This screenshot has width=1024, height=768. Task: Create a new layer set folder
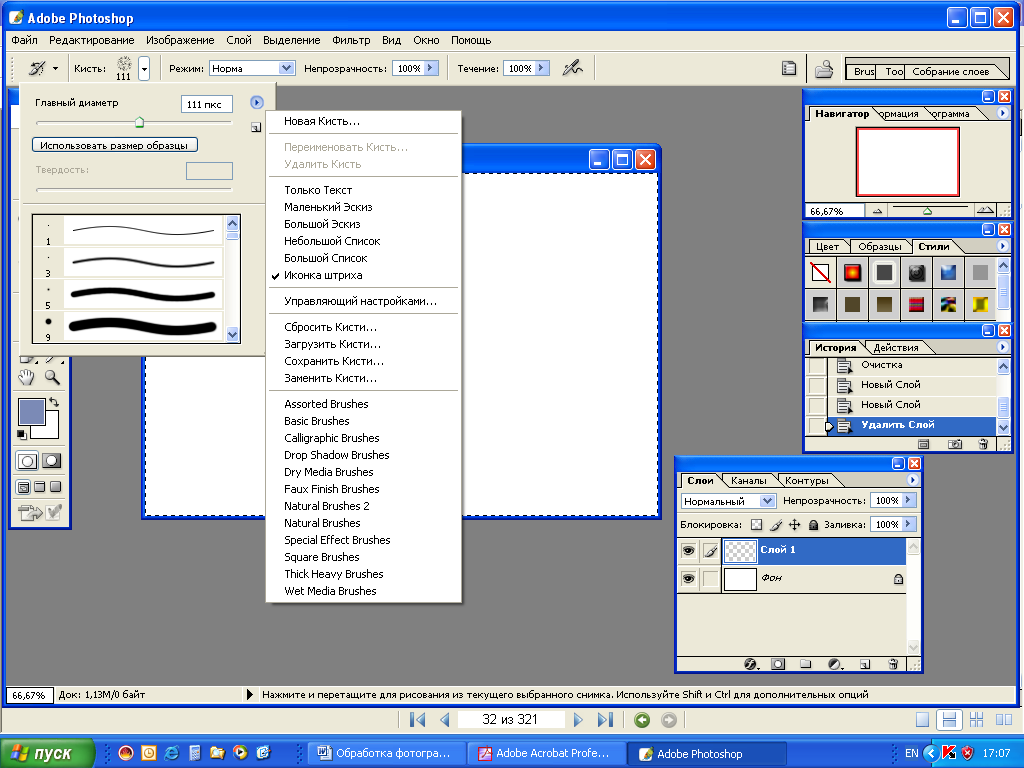806,664
